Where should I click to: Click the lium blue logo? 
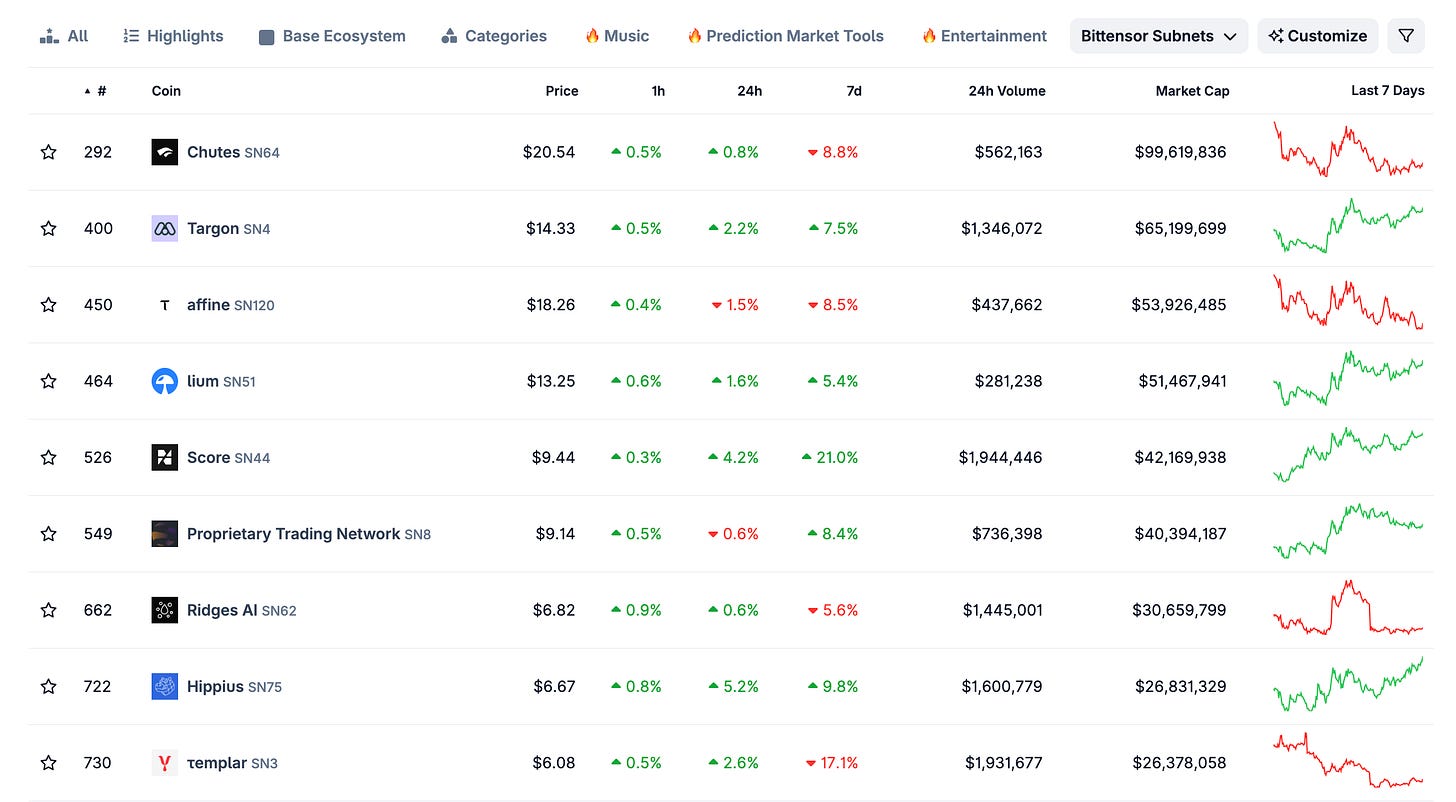click(165, 381)
